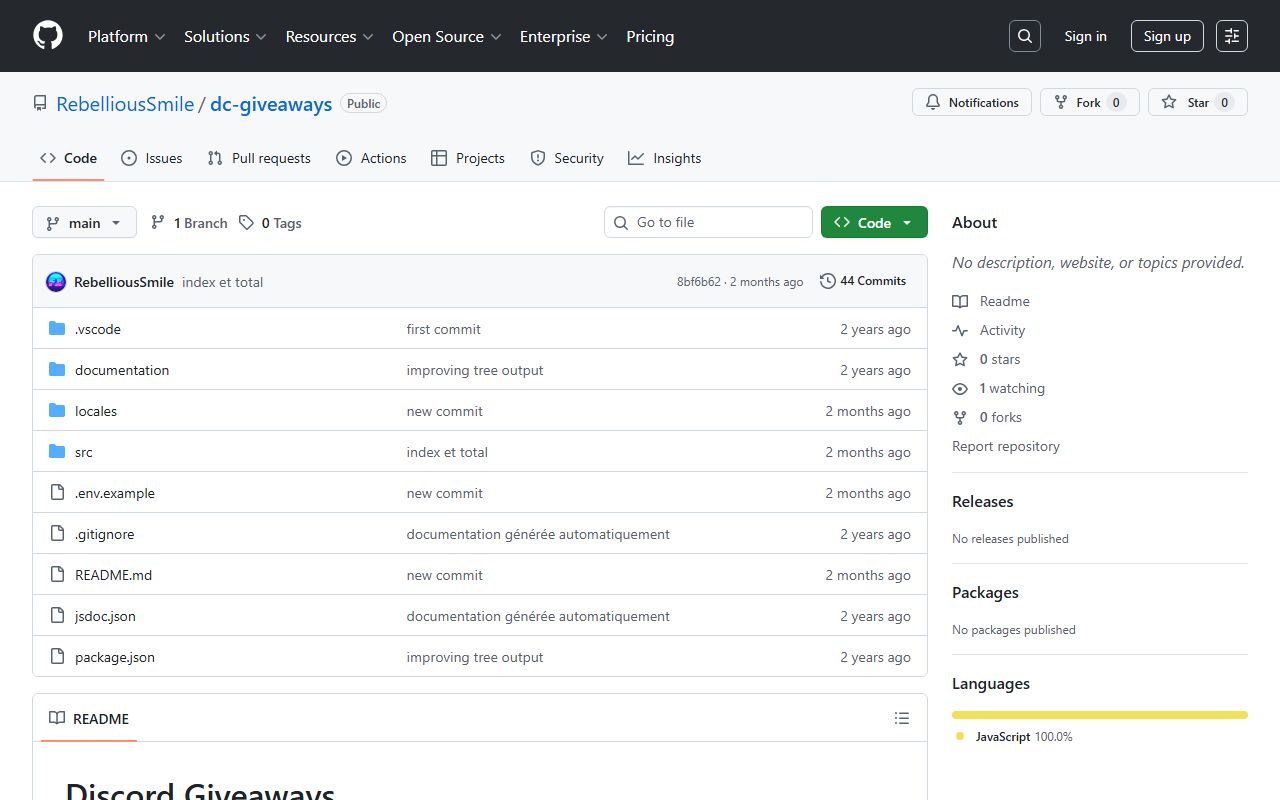Expand the main branch dropdown

pos(84,223)
